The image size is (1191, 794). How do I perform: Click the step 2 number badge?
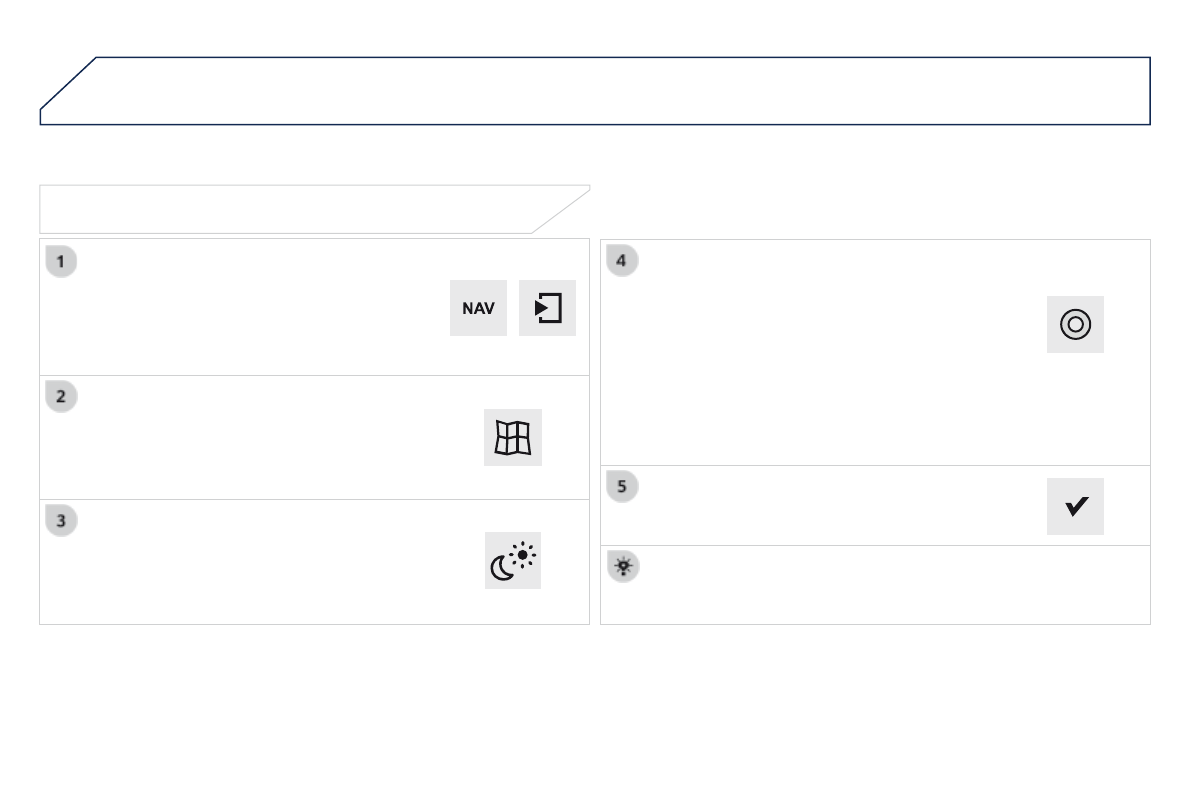[61, 396]
